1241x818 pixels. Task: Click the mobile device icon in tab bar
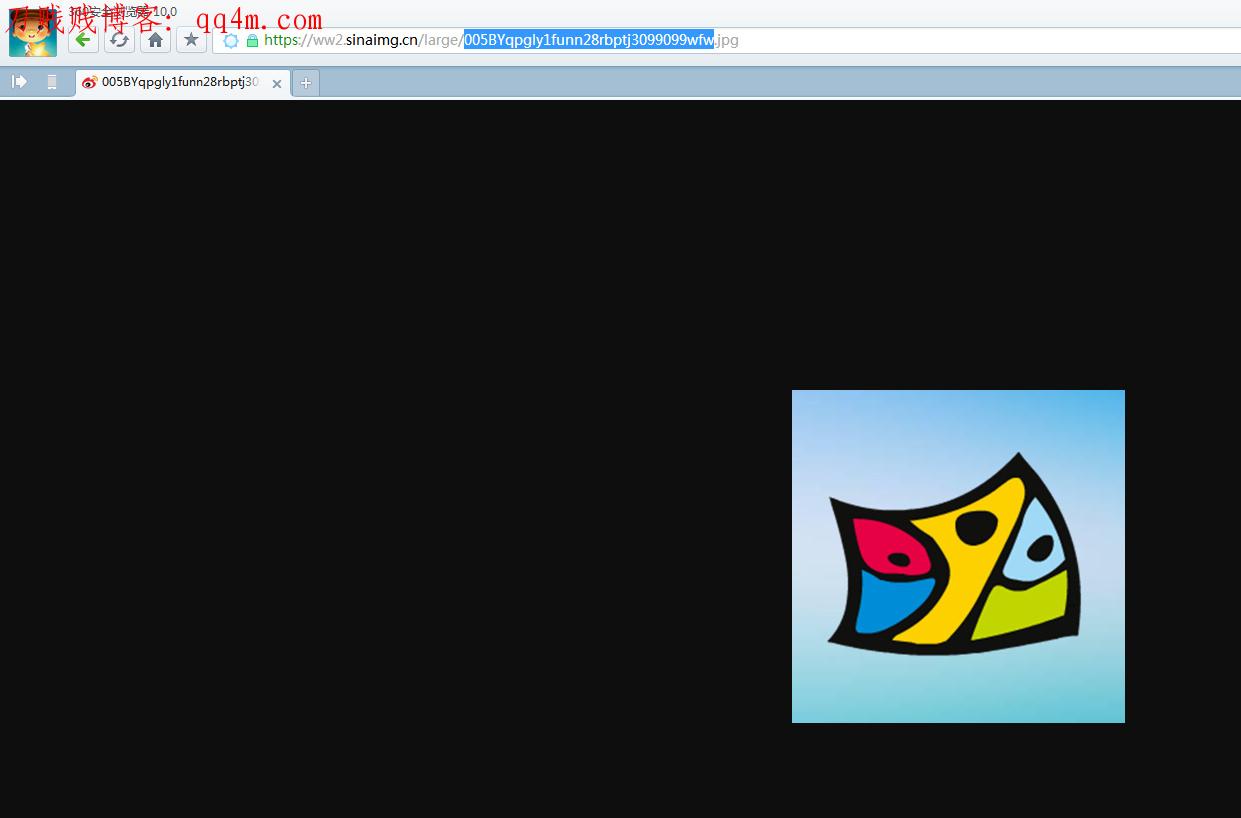coord(52,82)
